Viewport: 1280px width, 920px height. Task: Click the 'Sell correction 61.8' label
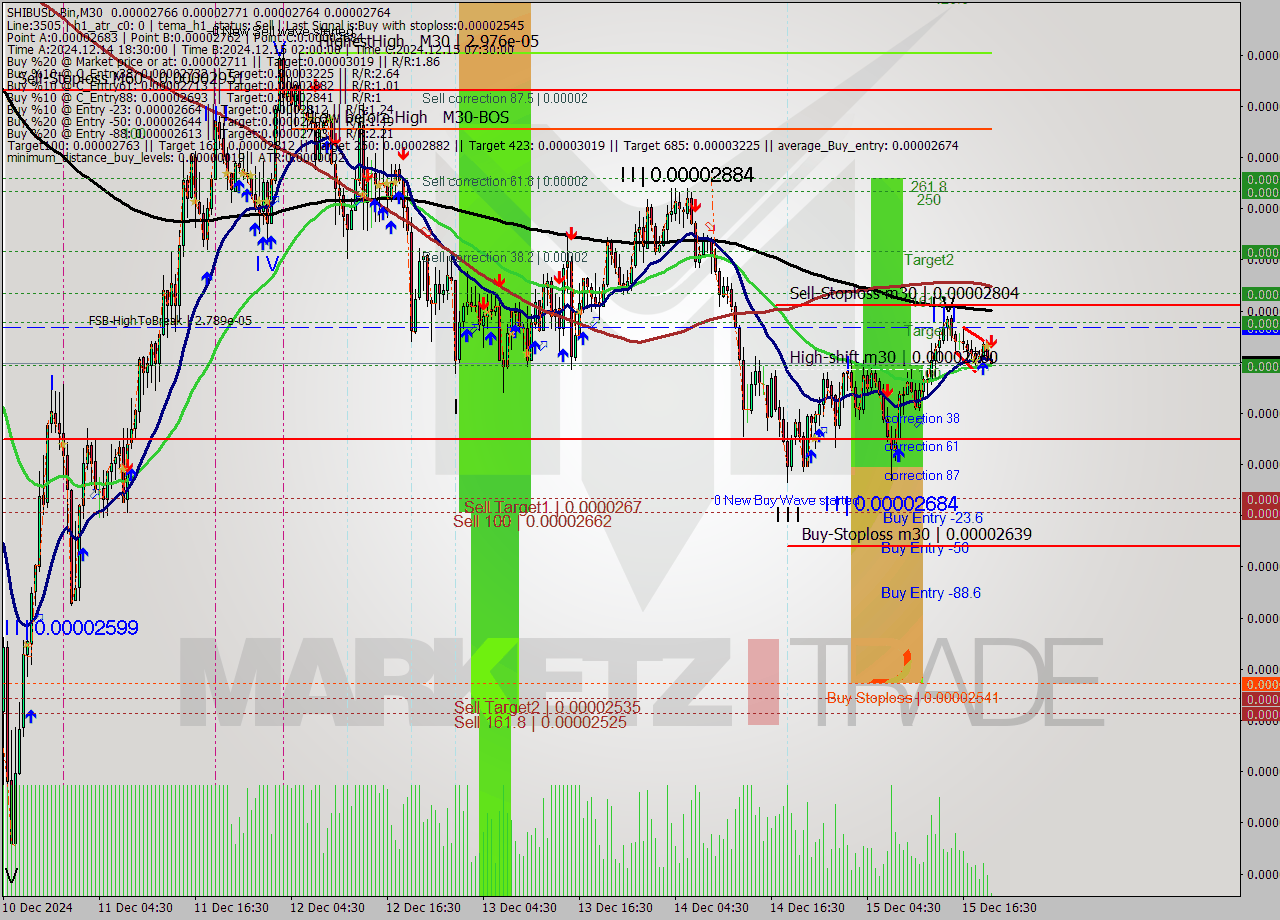click(505, 181)
